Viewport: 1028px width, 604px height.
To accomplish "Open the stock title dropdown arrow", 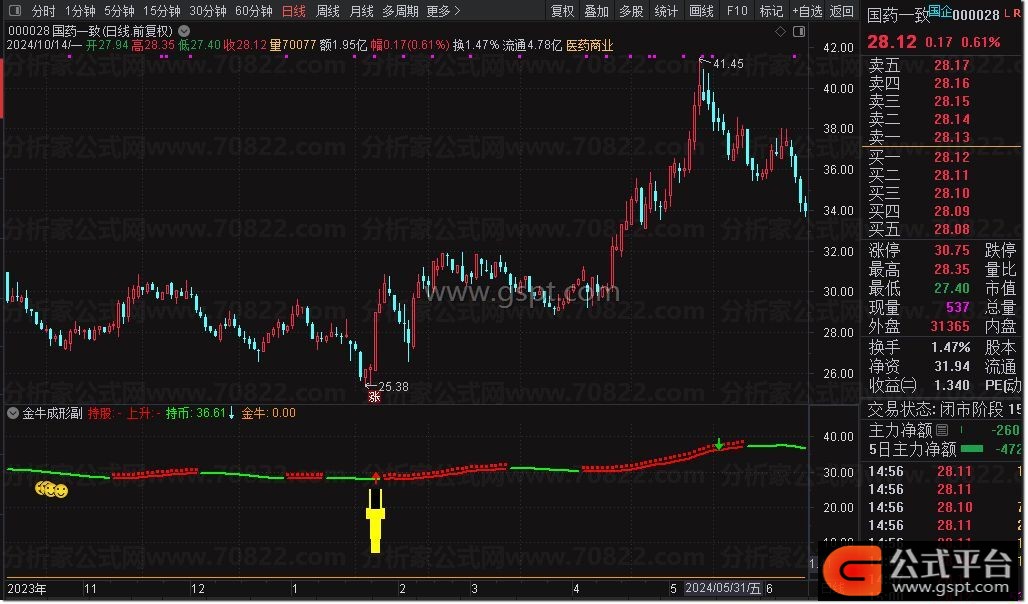I will point(184,31).
